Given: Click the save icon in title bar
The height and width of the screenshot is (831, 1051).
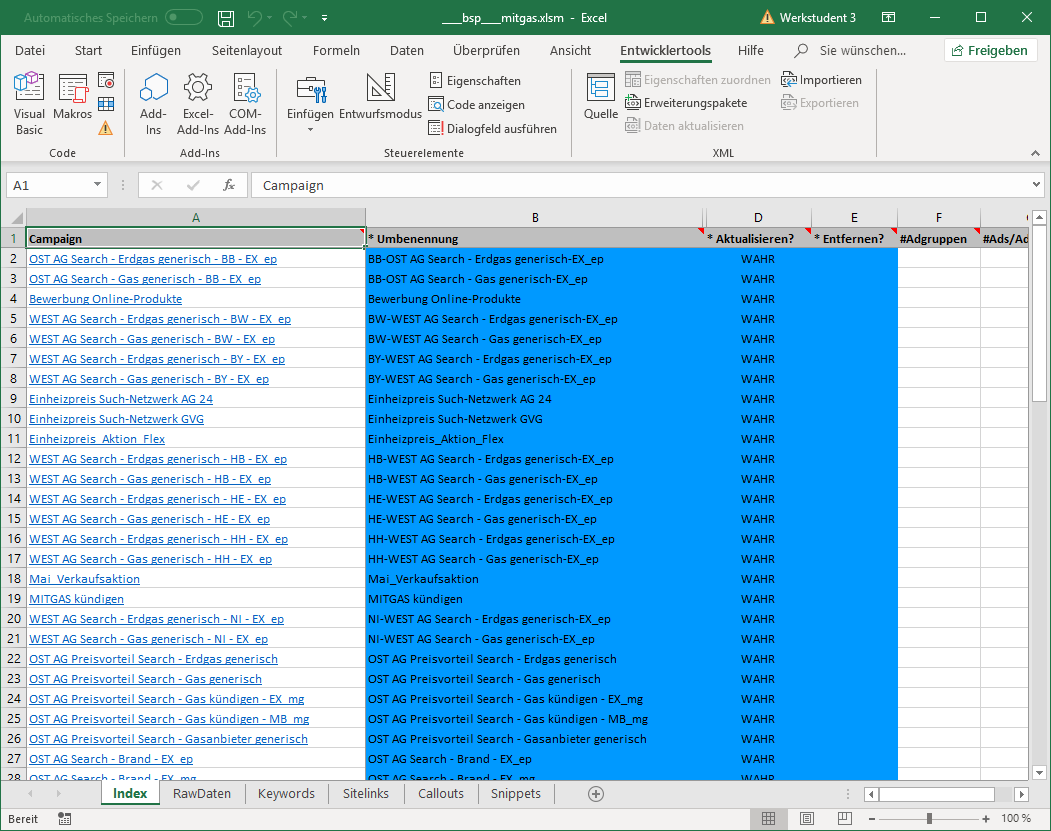Looking at the screenshot, I should click(x=226, y=18).
